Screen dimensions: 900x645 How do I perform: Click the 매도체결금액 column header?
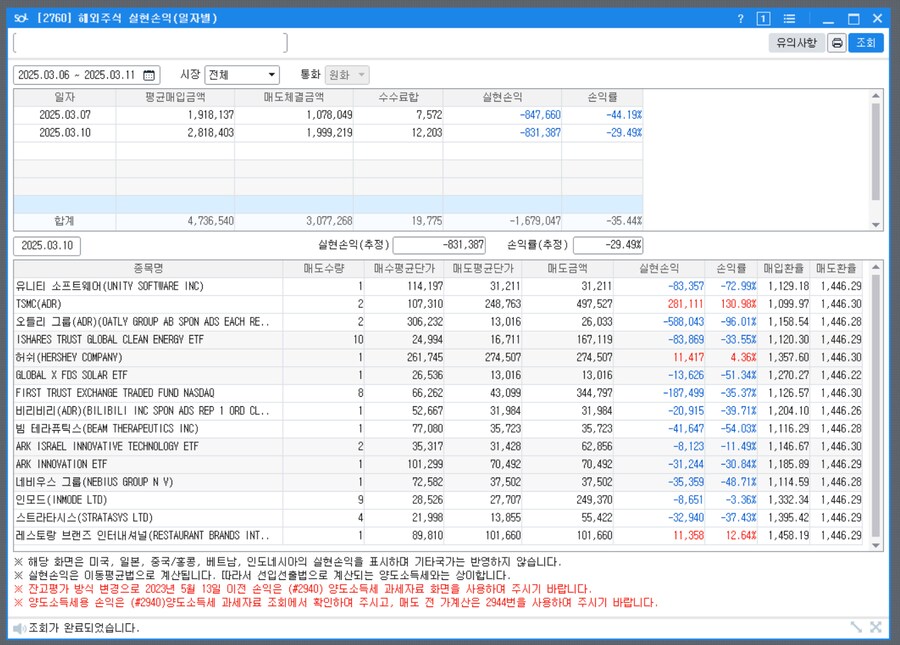[x=294, y=98]
